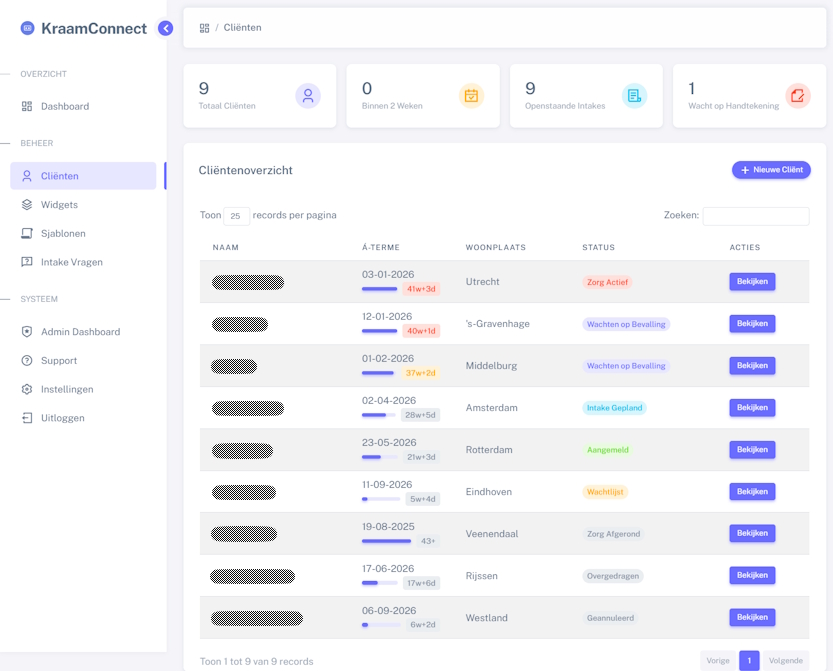Open the records per pagina selector
833x671 pixels.
pos(236,216)
